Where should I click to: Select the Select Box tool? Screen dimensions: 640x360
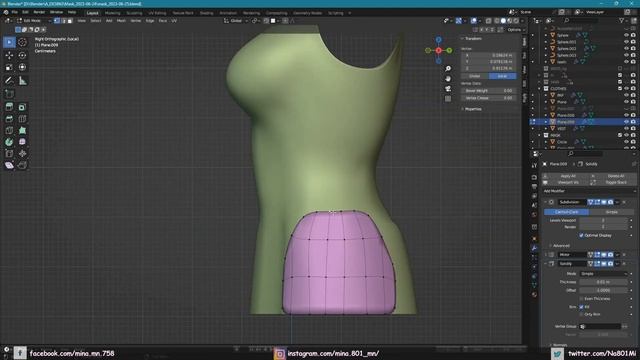[9, 42]
